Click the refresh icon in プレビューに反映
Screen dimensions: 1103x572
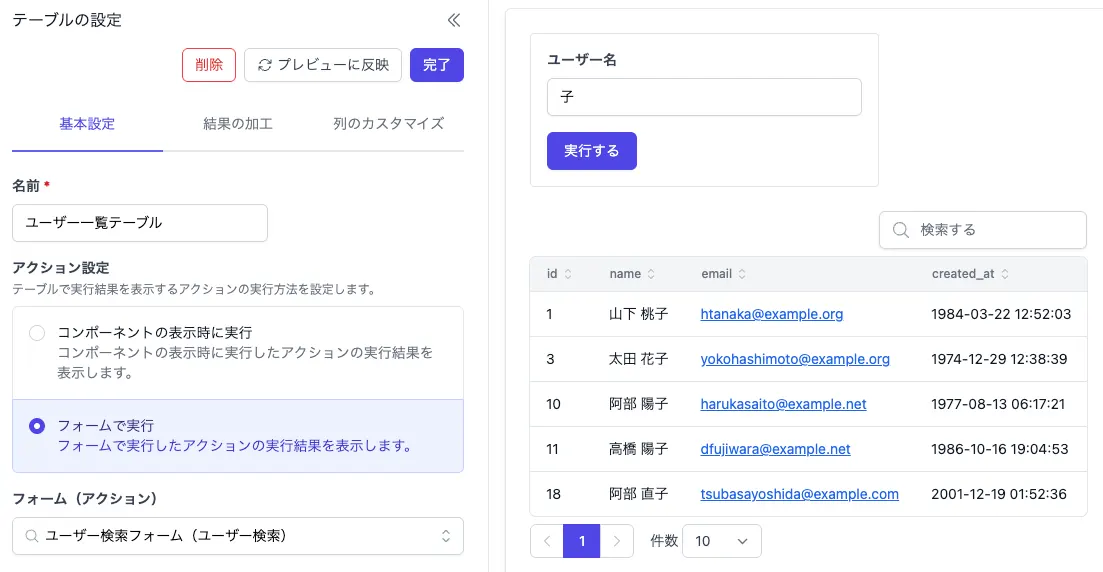pyautogui.click(x=264, y=65)
